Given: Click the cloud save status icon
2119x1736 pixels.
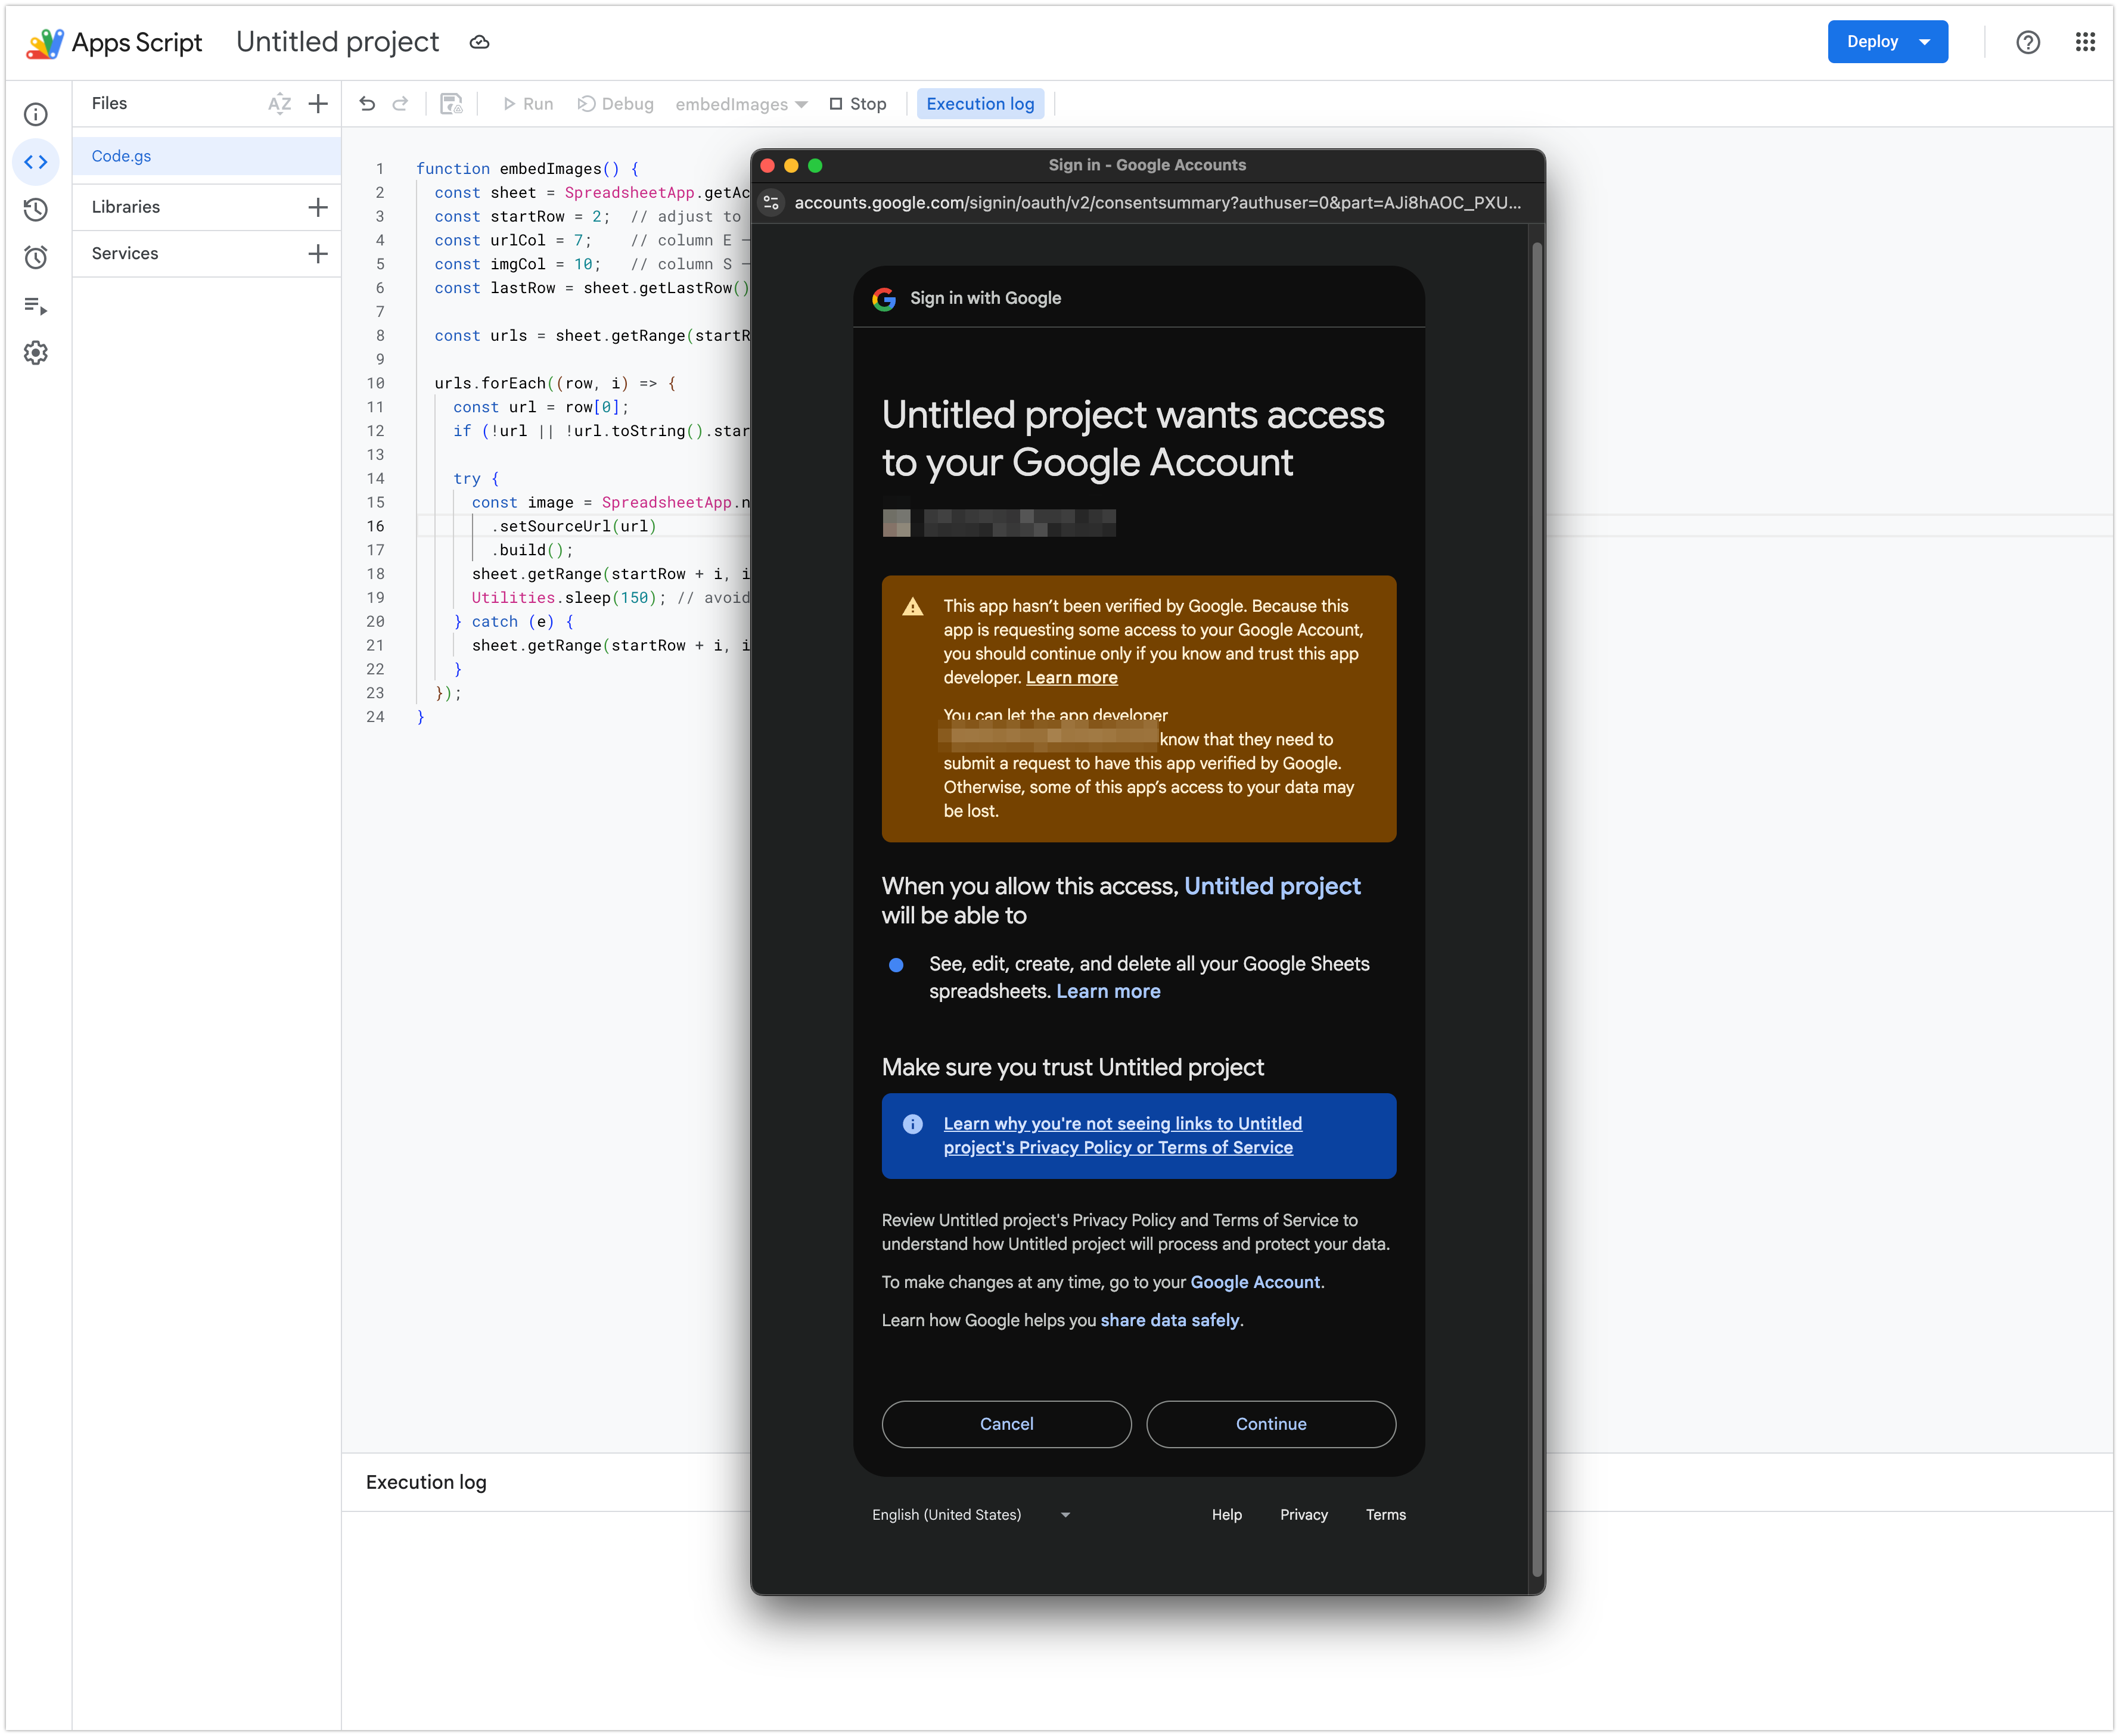Looking at the screenshot, I should (x=480, y=42).
